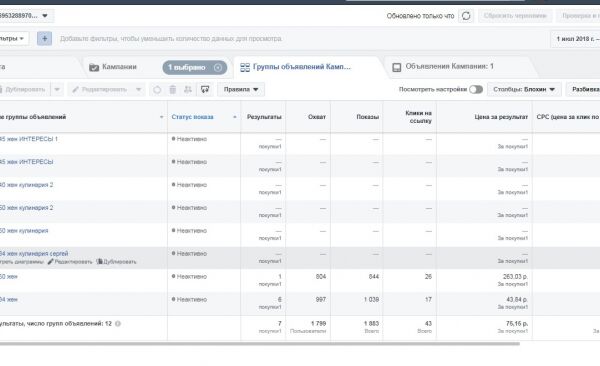
Task: Click the toolbar Дублировать button
Action: [x=25, y=90]
